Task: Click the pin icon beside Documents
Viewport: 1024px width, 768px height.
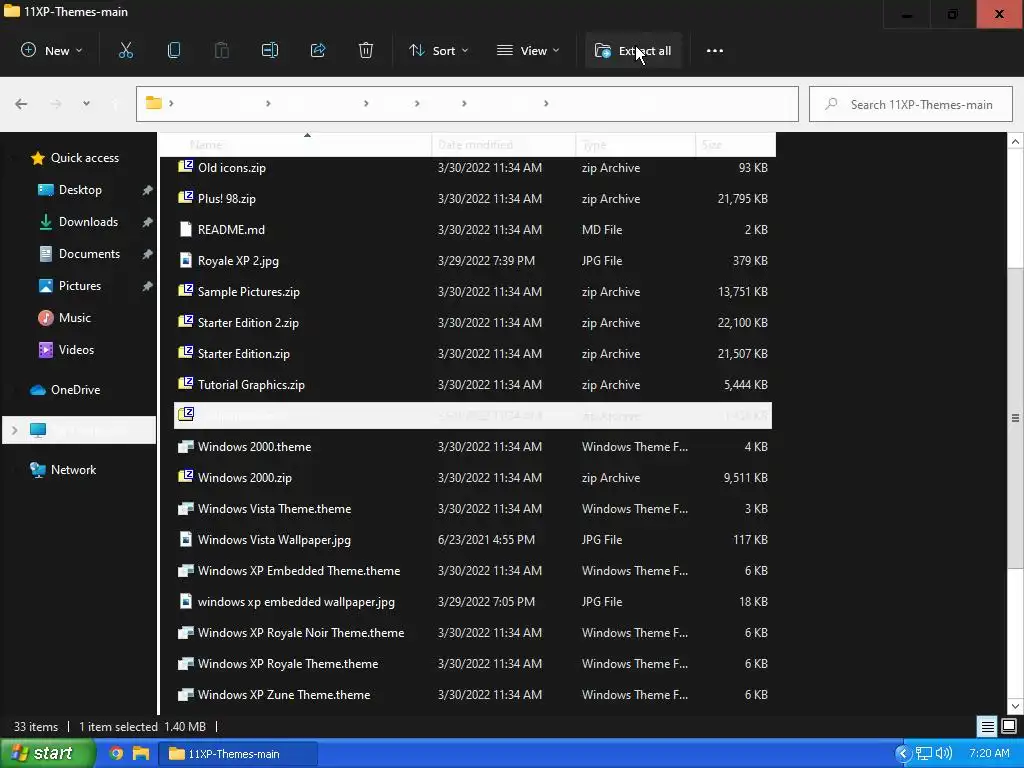Action: 147,254
